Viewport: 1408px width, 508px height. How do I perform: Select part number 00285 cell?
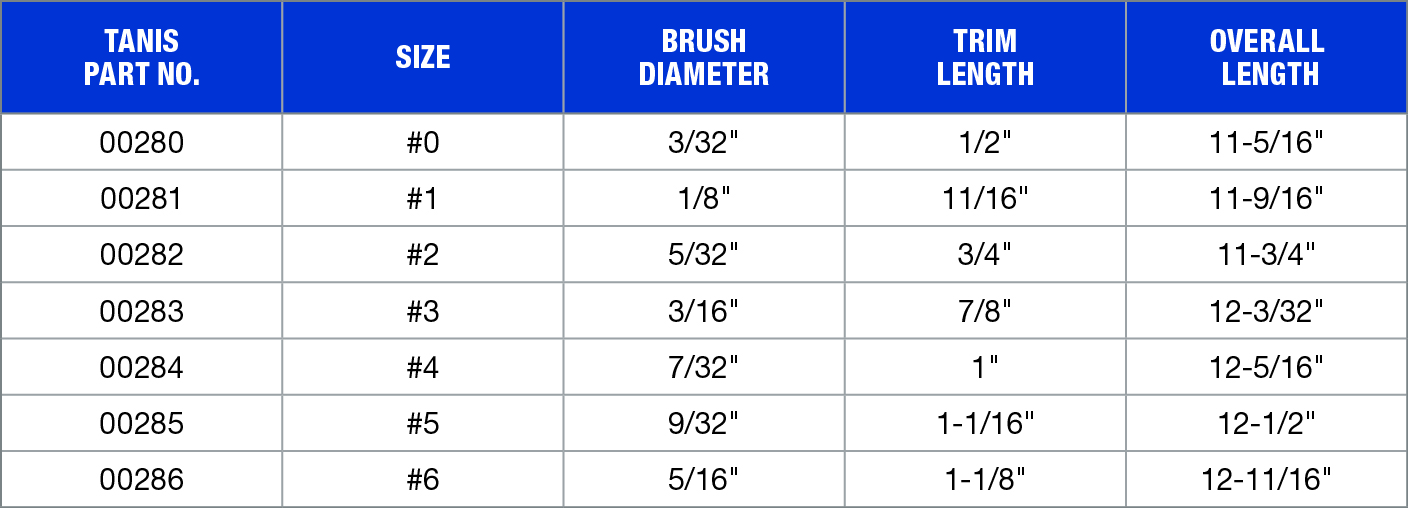141,423
